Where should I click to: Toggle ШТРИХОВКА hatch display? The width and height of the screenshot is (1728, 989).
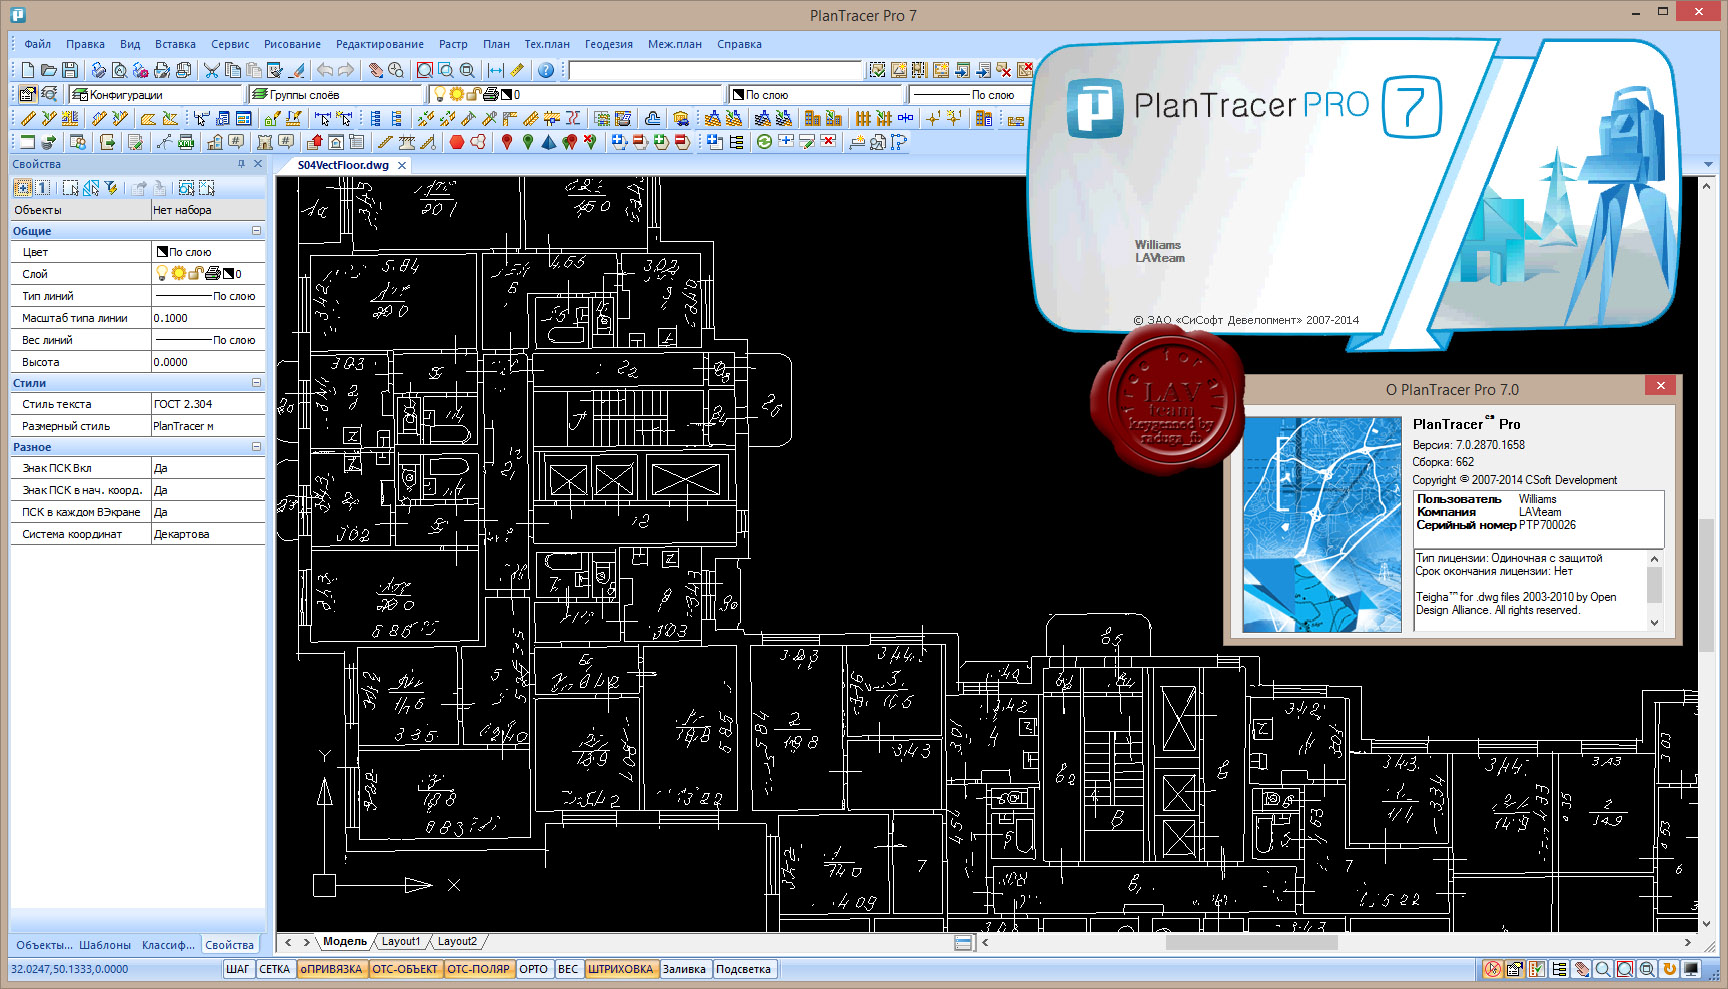click(x=620, y=969)
